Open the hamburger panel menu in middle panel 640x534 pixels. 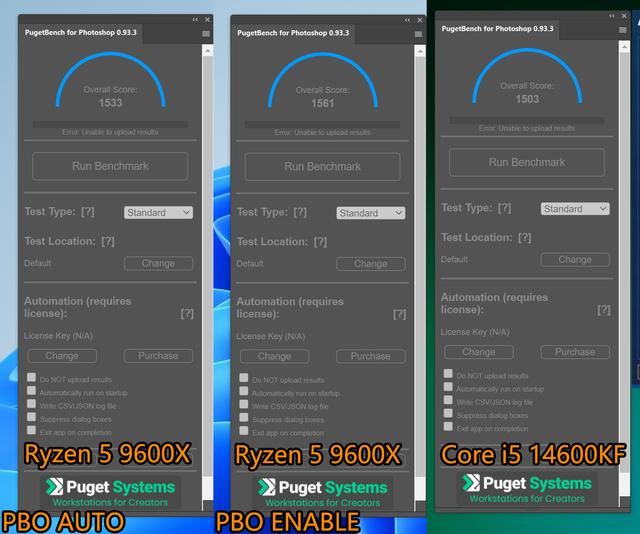tap(417, 33)
